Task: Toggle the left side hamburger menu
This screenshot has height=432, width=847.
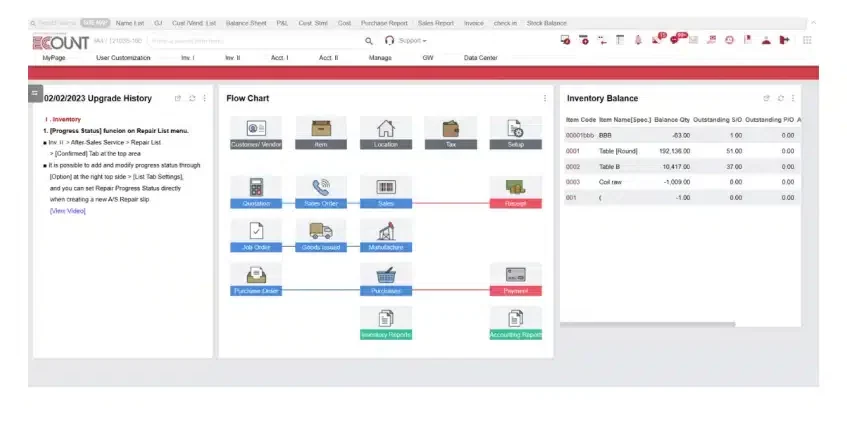Action: [x=35, y=93]
